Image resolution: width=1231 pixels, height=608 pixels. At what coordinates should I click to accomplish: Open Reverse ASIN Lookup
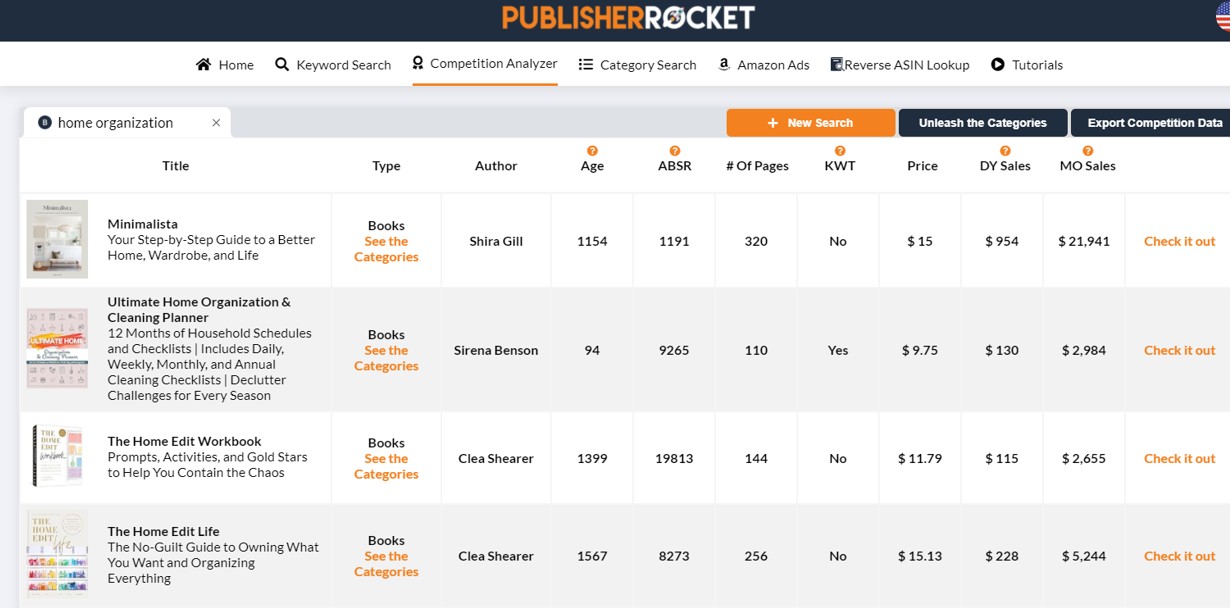900,64
